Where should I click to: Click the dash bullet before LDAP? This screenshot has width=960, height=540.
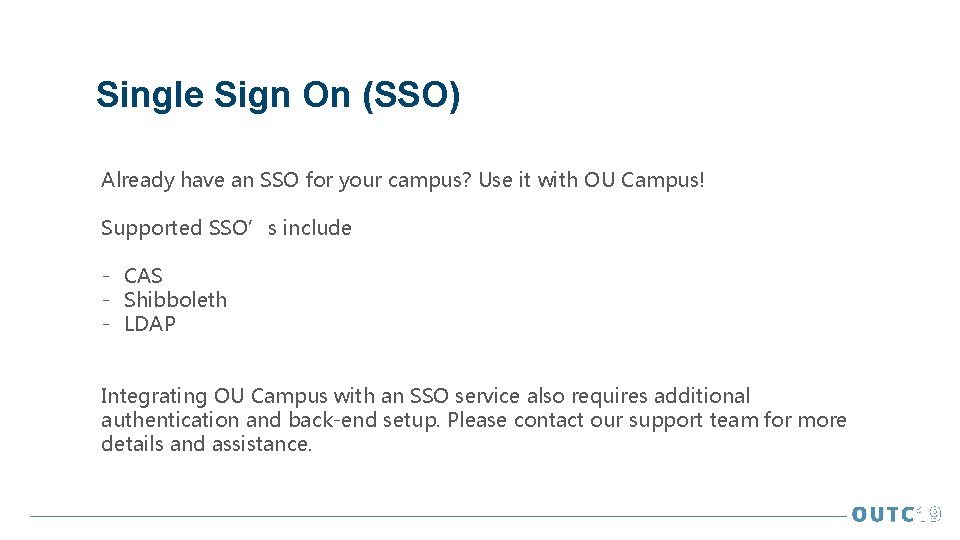pos(105,324)
